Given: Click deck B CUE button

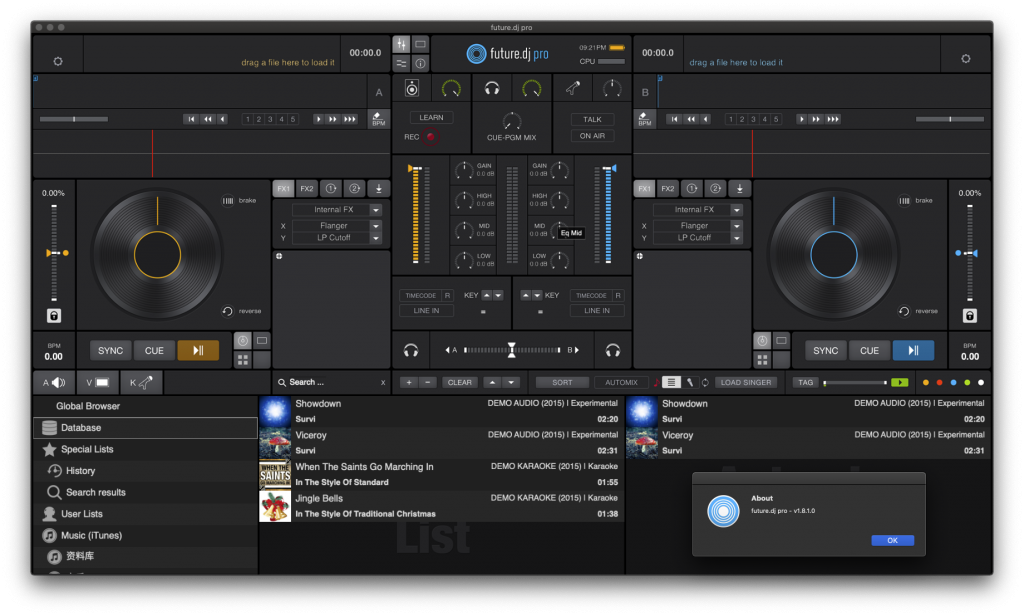Looking at the screenshot, I should pos(869,351).
